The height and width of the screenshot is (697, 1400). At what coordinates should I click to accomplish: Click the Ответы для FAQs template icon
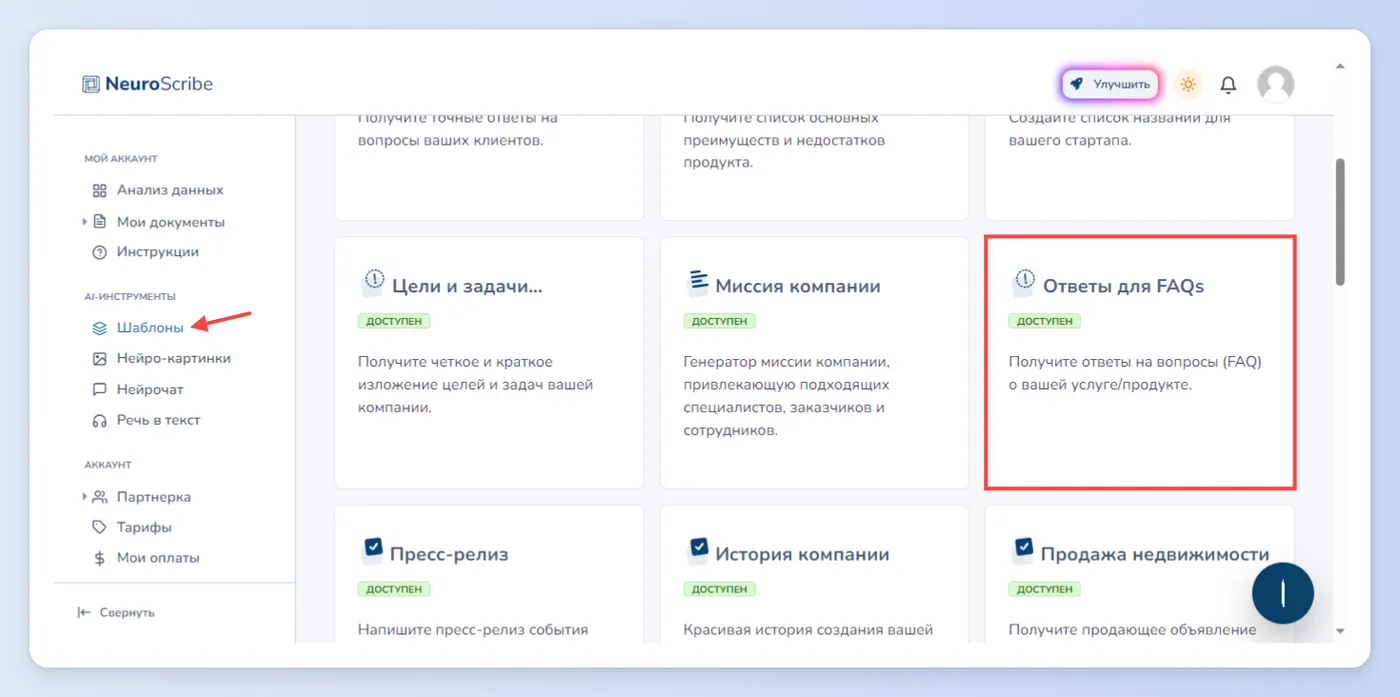point(1023,283)
